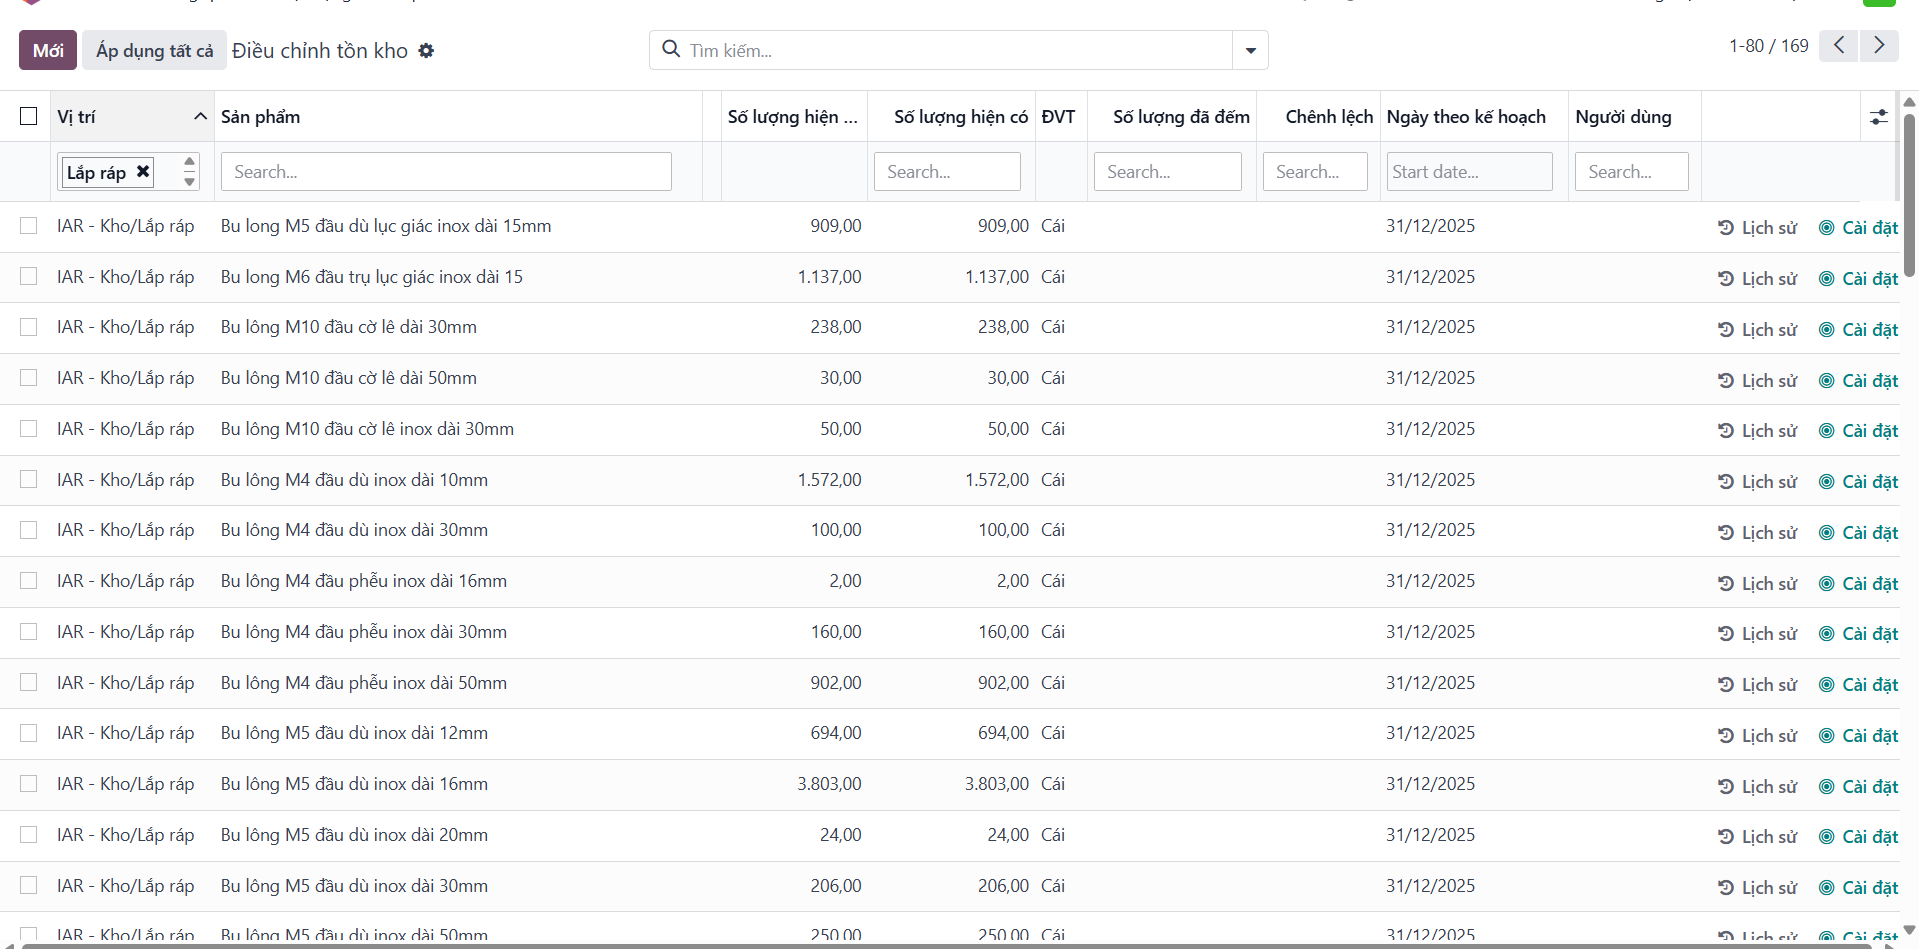Go to previous page of records

1839,46
